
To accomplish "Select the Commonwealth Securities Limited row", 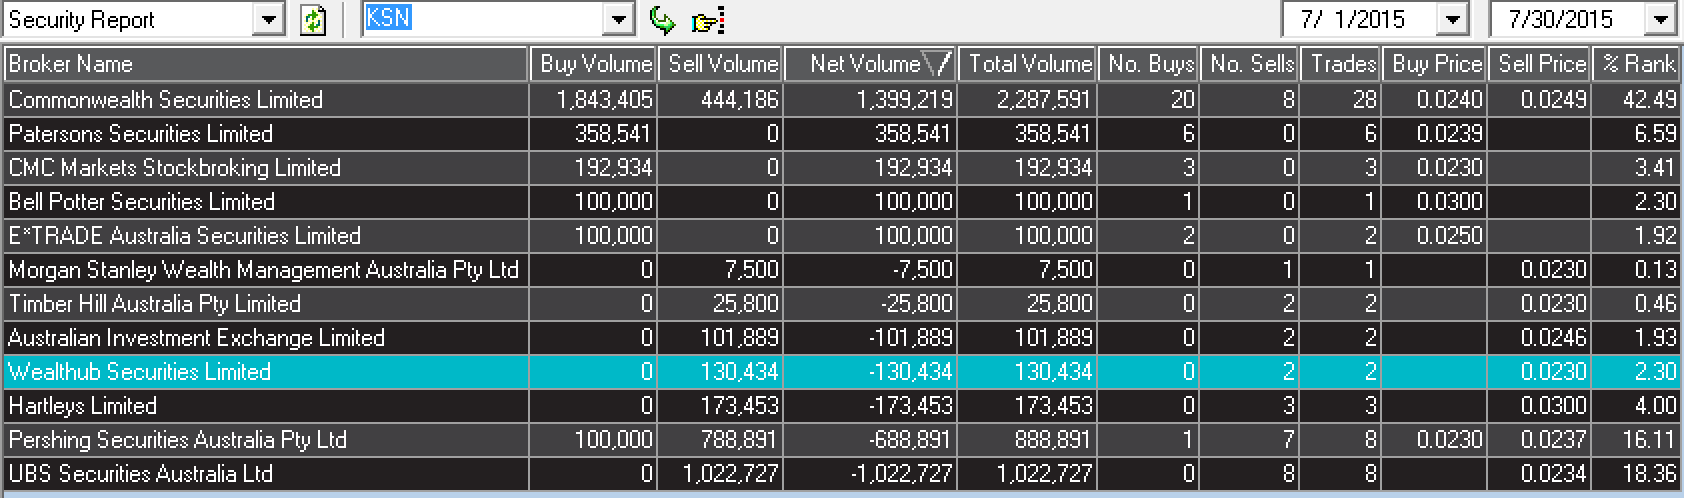I will [841, 100].
